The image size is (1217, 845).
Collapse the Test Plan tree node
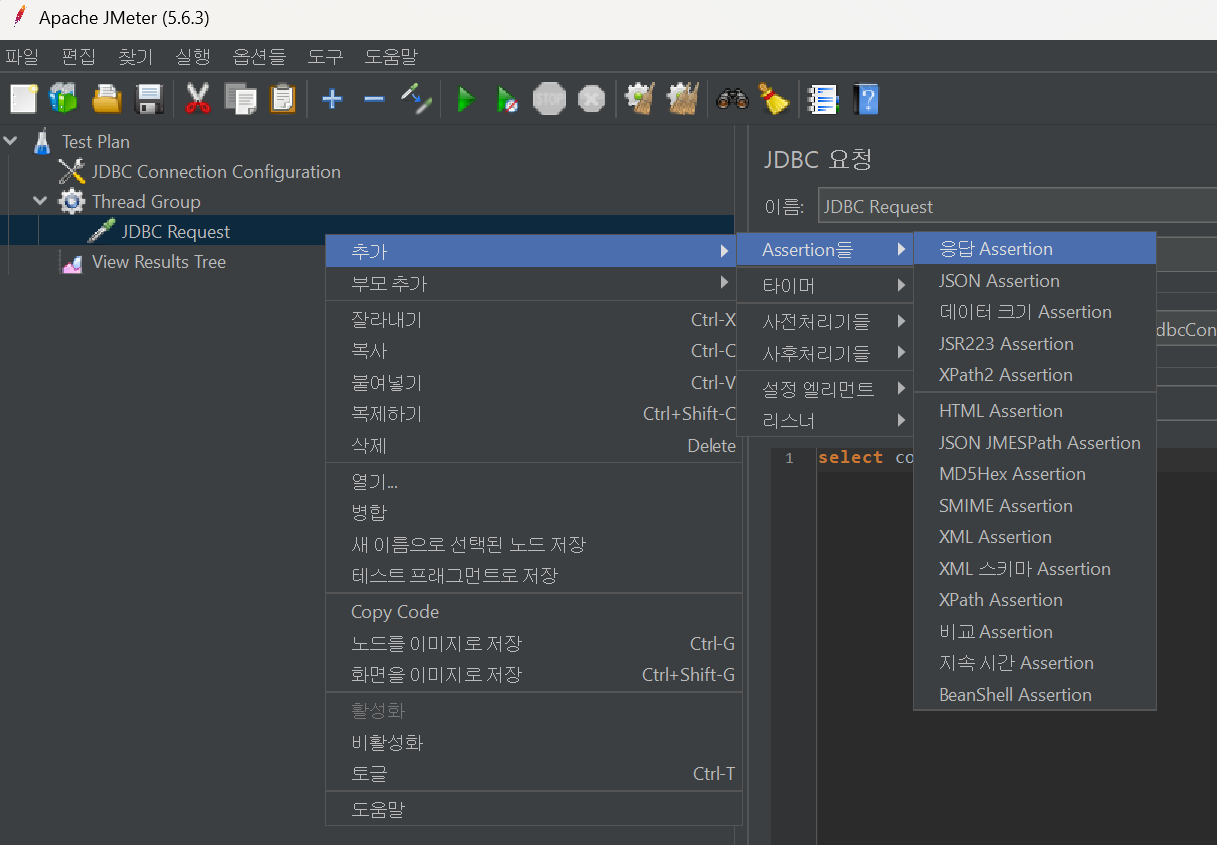pyautogui.click(x=11, y=142)
